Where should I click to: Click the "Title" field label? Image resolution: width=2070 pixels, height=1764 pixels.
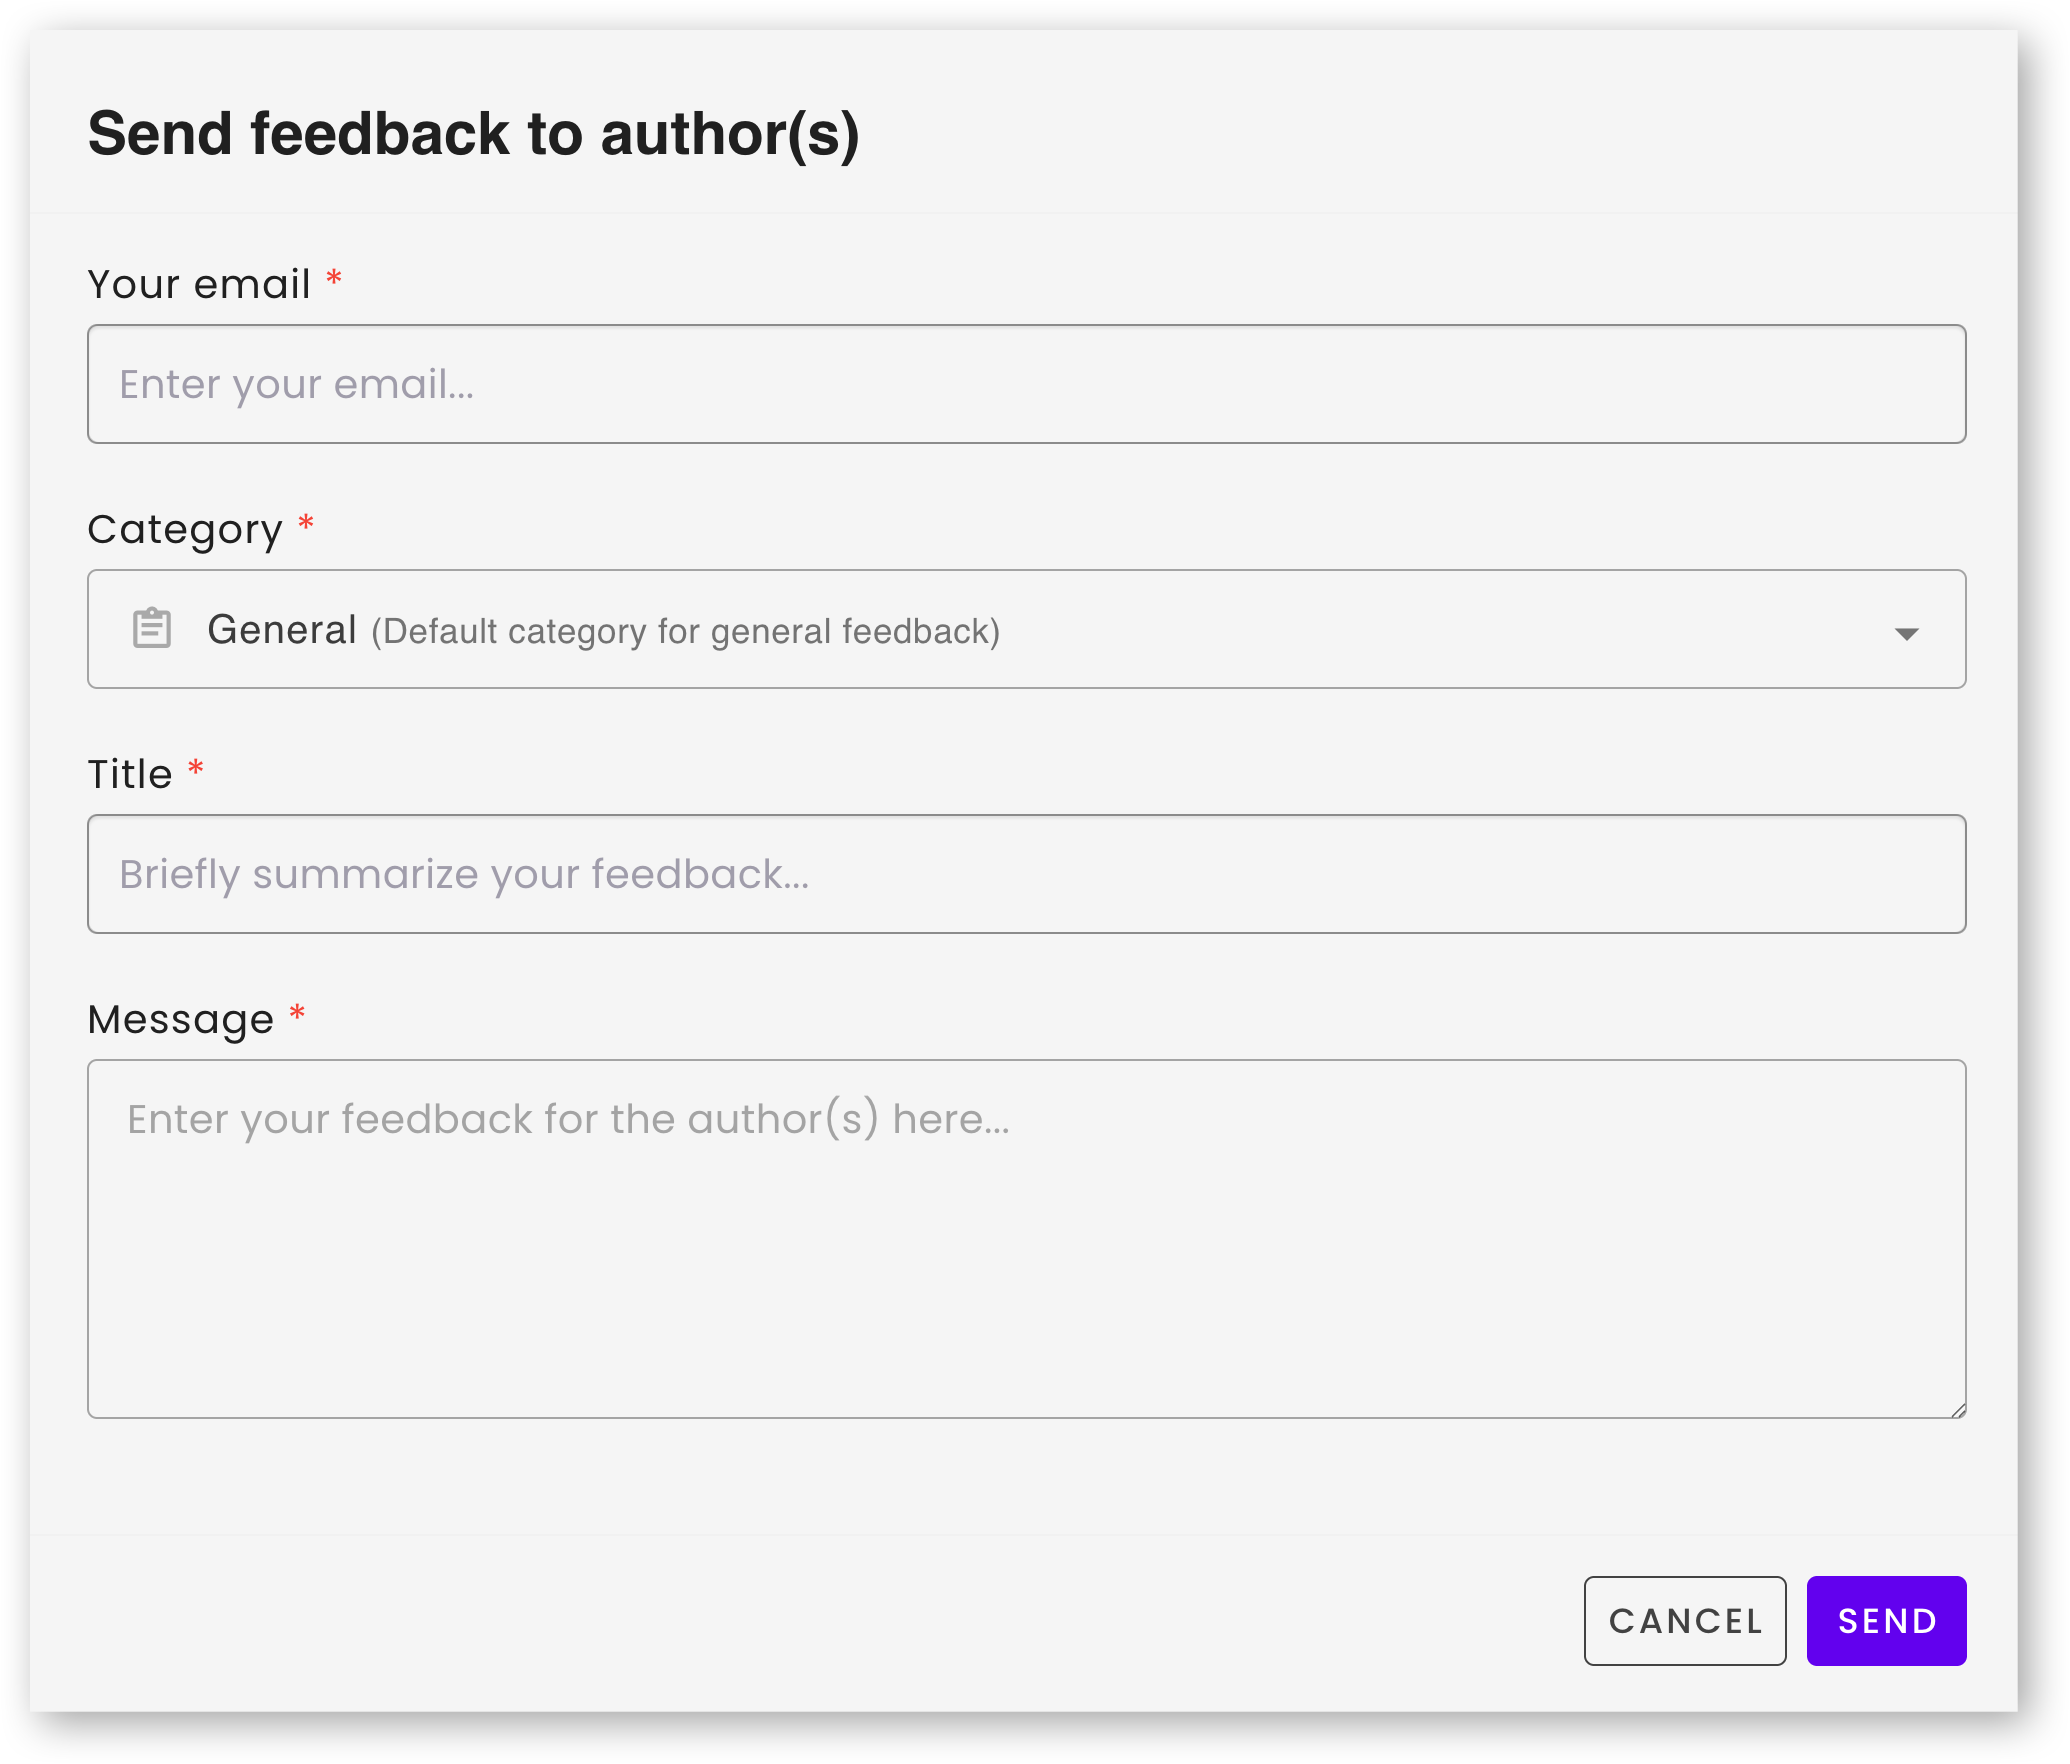[x=130, y=774]
